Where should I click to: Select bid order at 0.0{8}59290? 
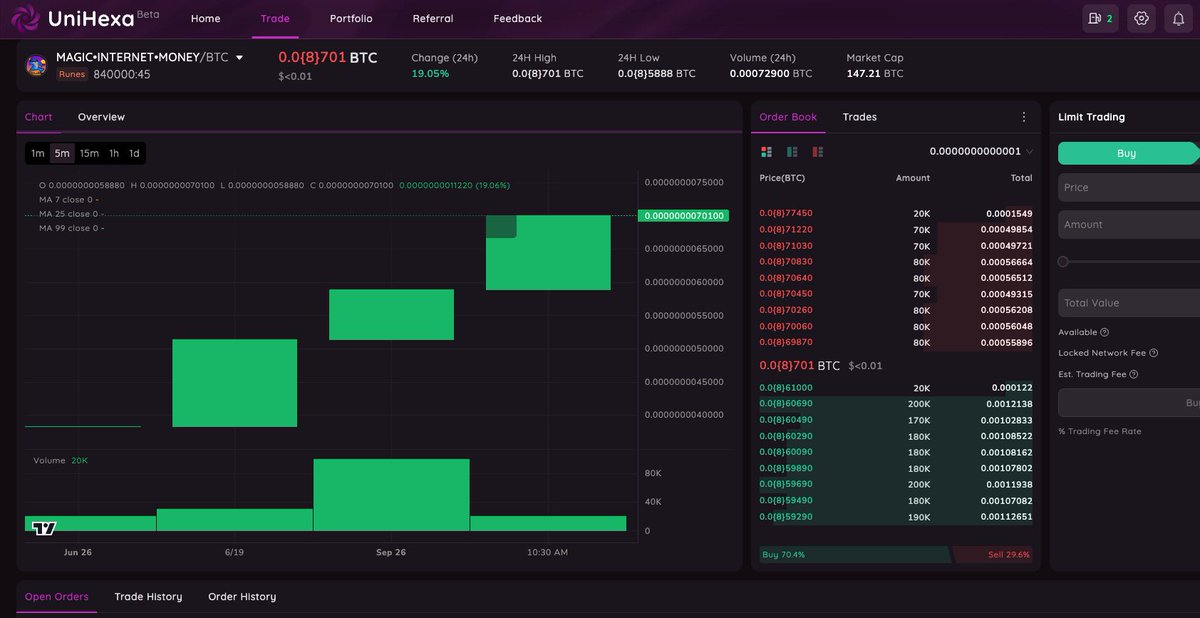pos(896,517)
